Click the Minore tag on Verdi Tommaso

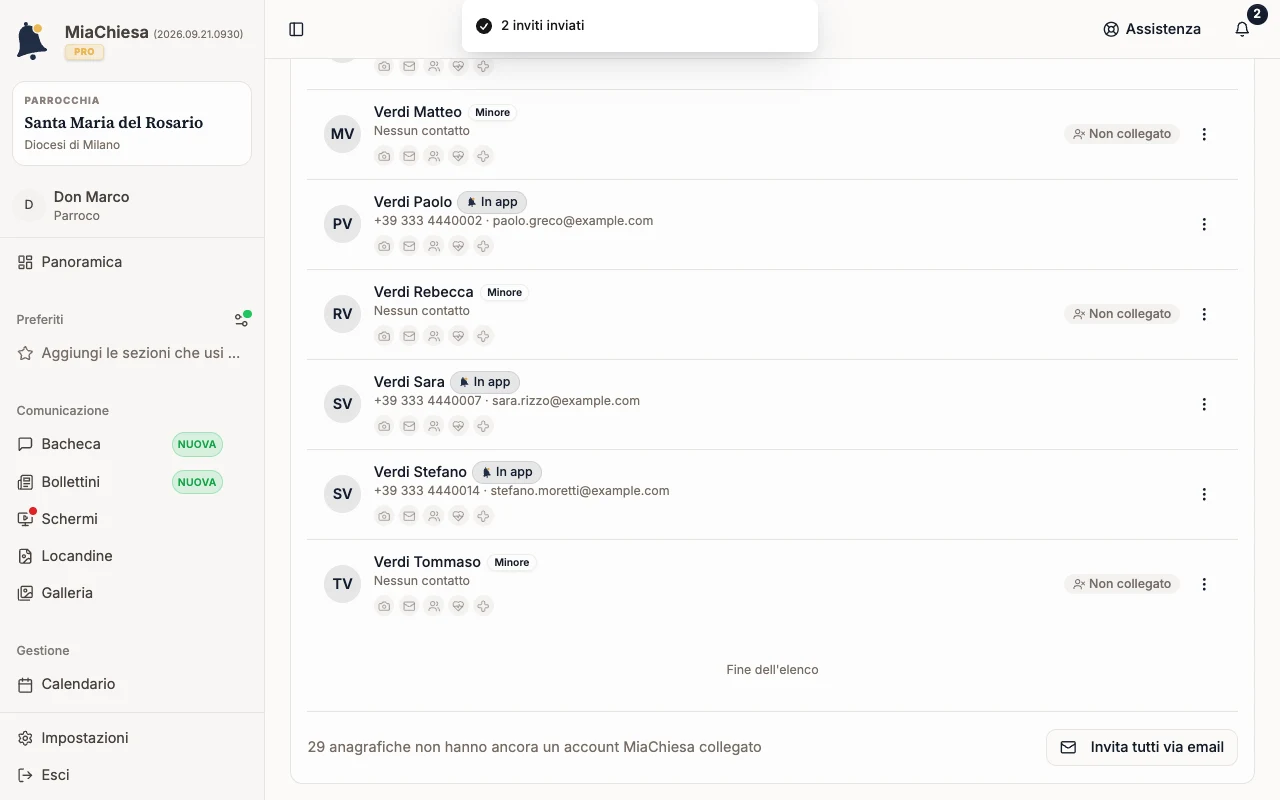pos(512,562)
